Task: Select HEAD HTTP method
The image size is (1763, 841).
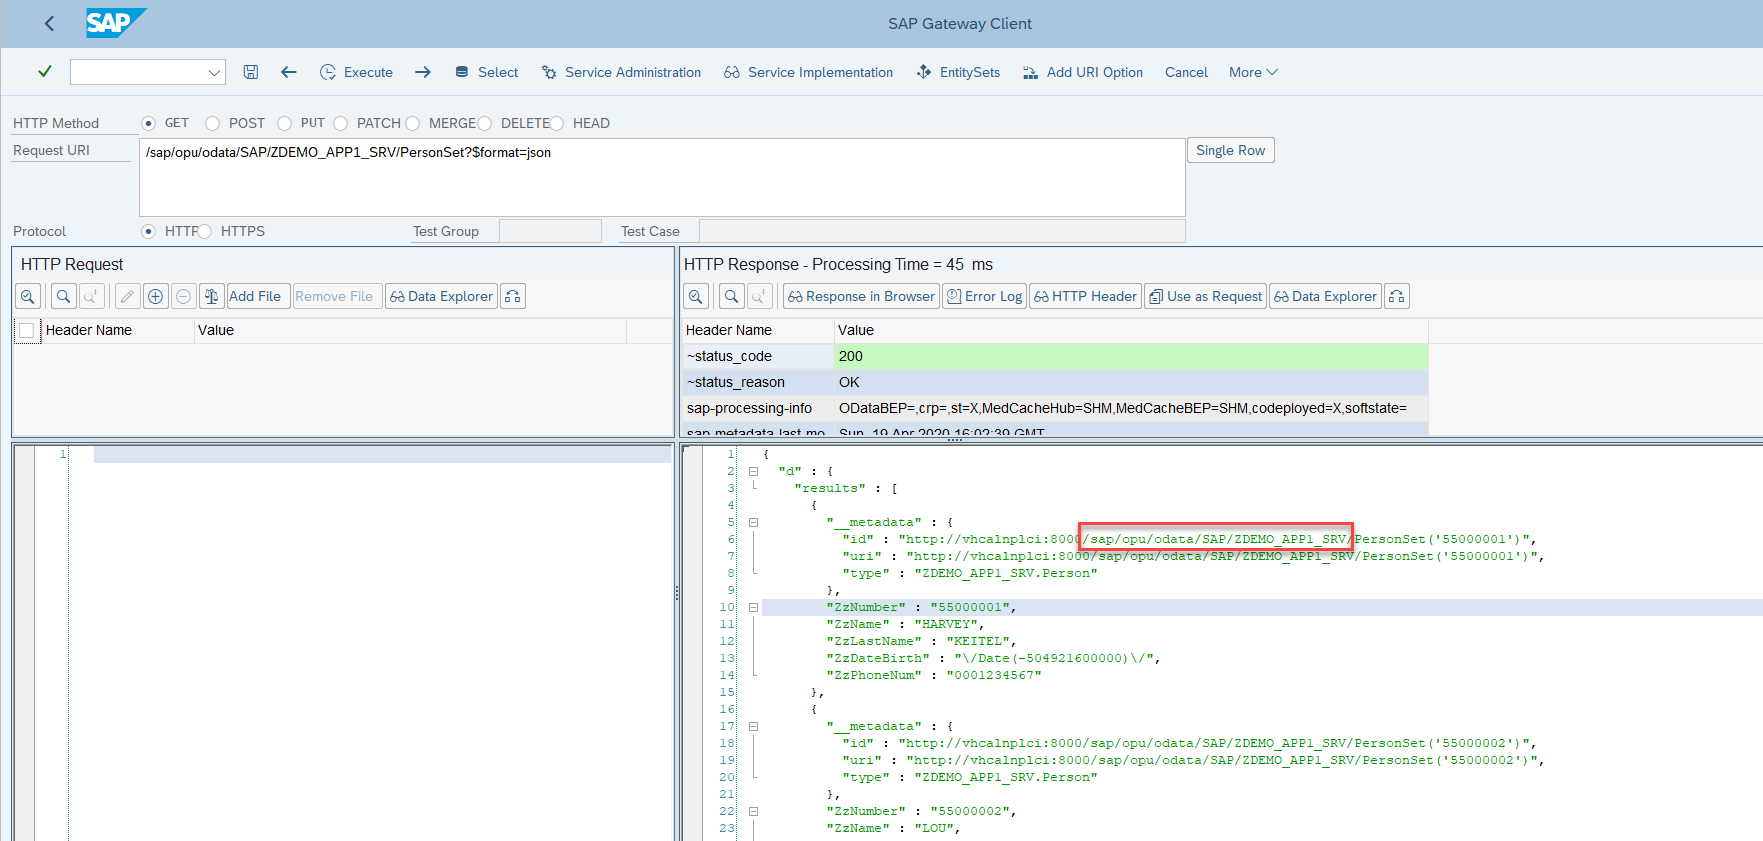Action: click(x=556, y=123)
